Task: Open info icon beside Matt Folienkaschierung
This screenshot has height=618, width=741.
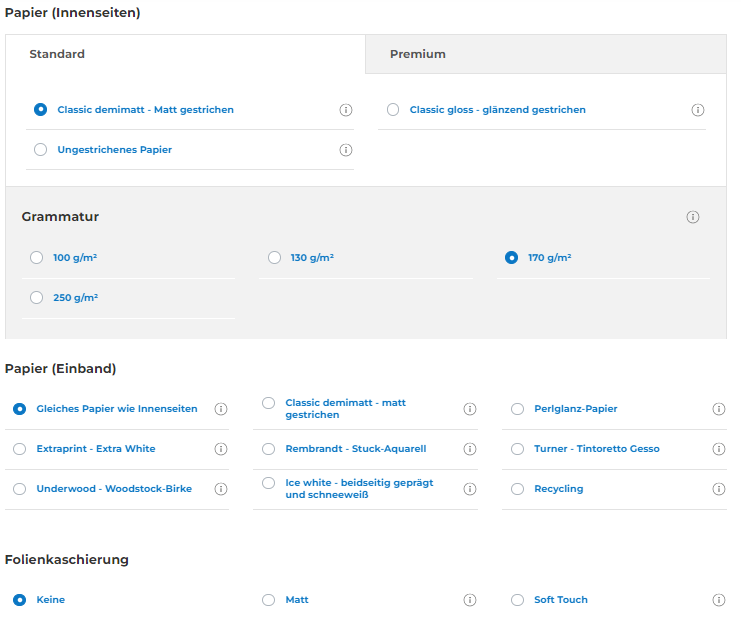Action: coord(470,600)
